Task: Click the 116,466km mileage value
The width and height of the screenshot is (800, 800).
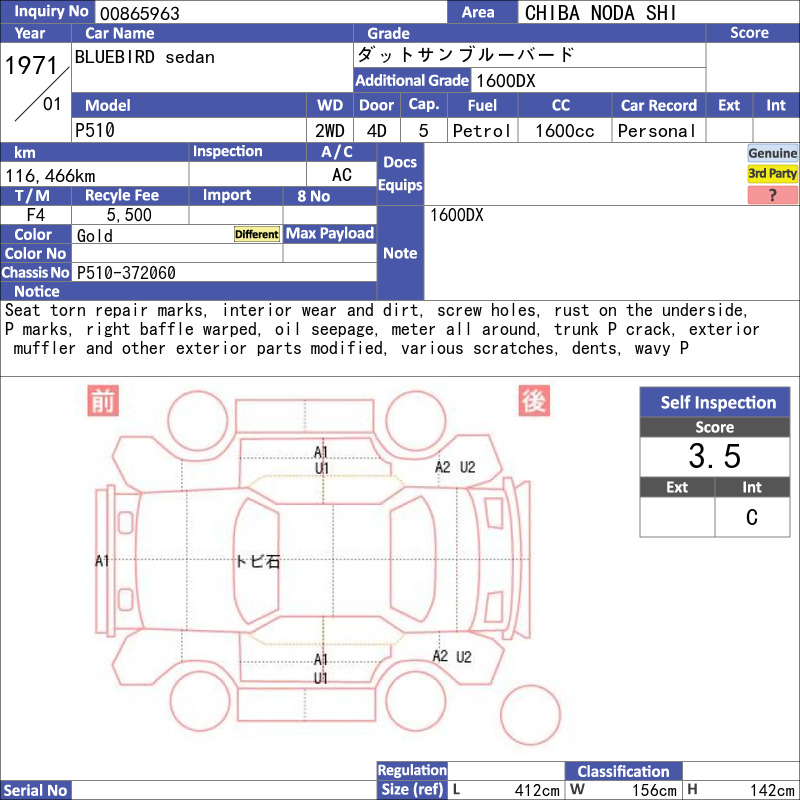Action: [x=50, y=176]
